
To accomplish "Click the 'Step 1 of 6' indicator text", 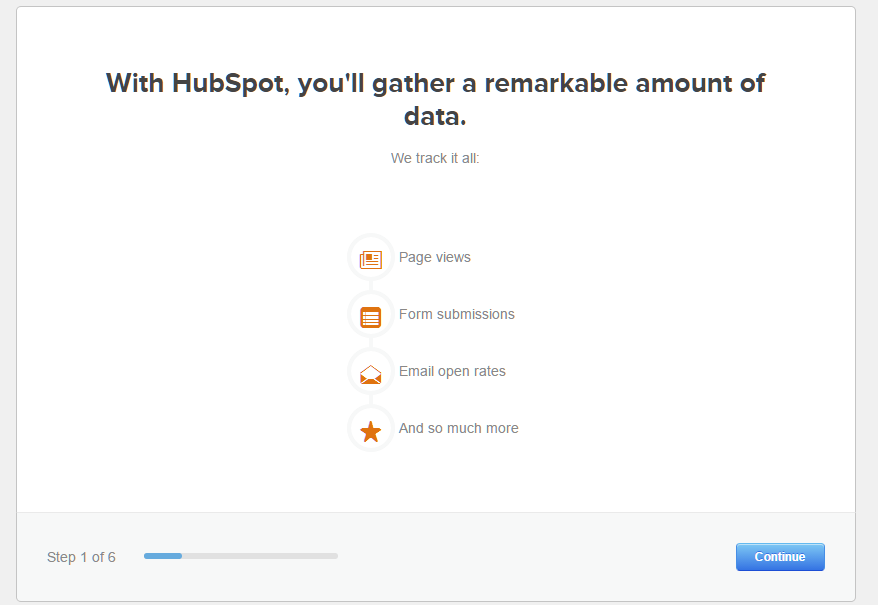I will tap(81, 557).
